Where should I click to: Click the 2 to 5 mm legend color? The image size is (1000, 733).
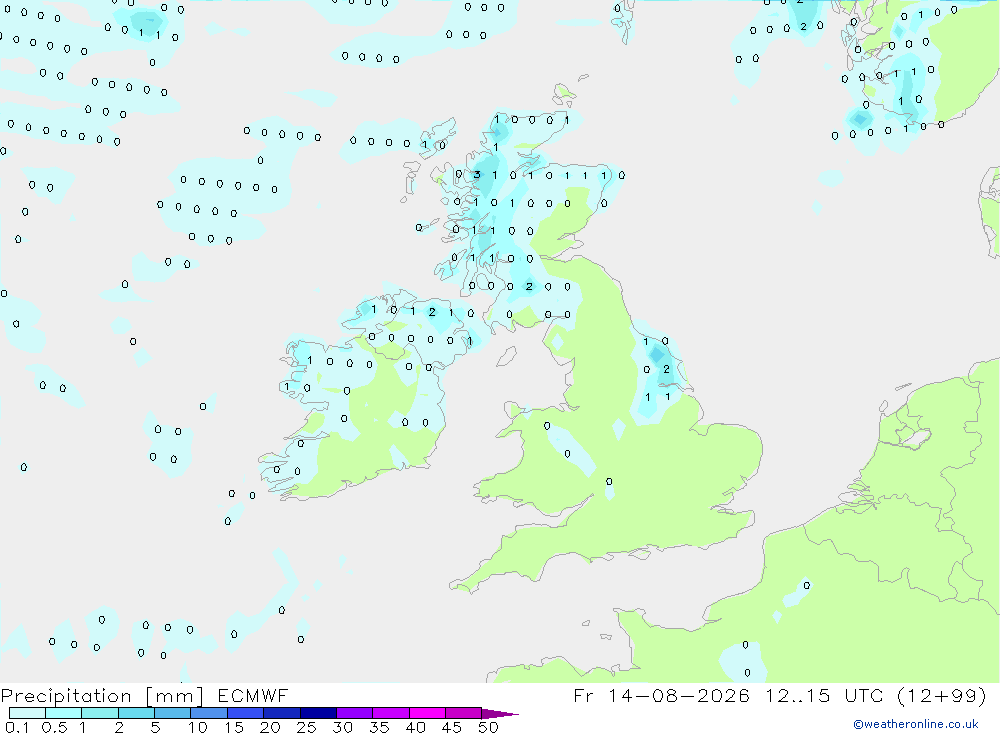(x=136, y=713)
